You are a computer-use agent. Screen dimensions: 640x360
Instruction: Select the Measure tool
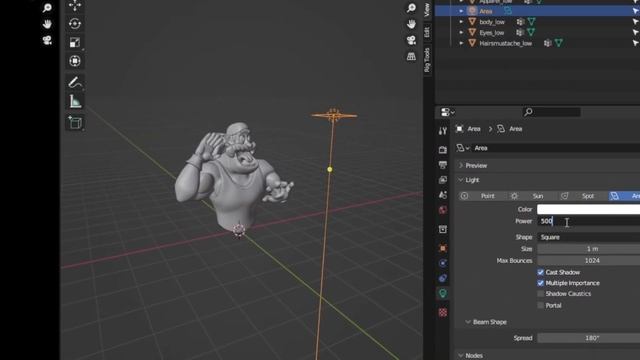(x=75, y=101)
